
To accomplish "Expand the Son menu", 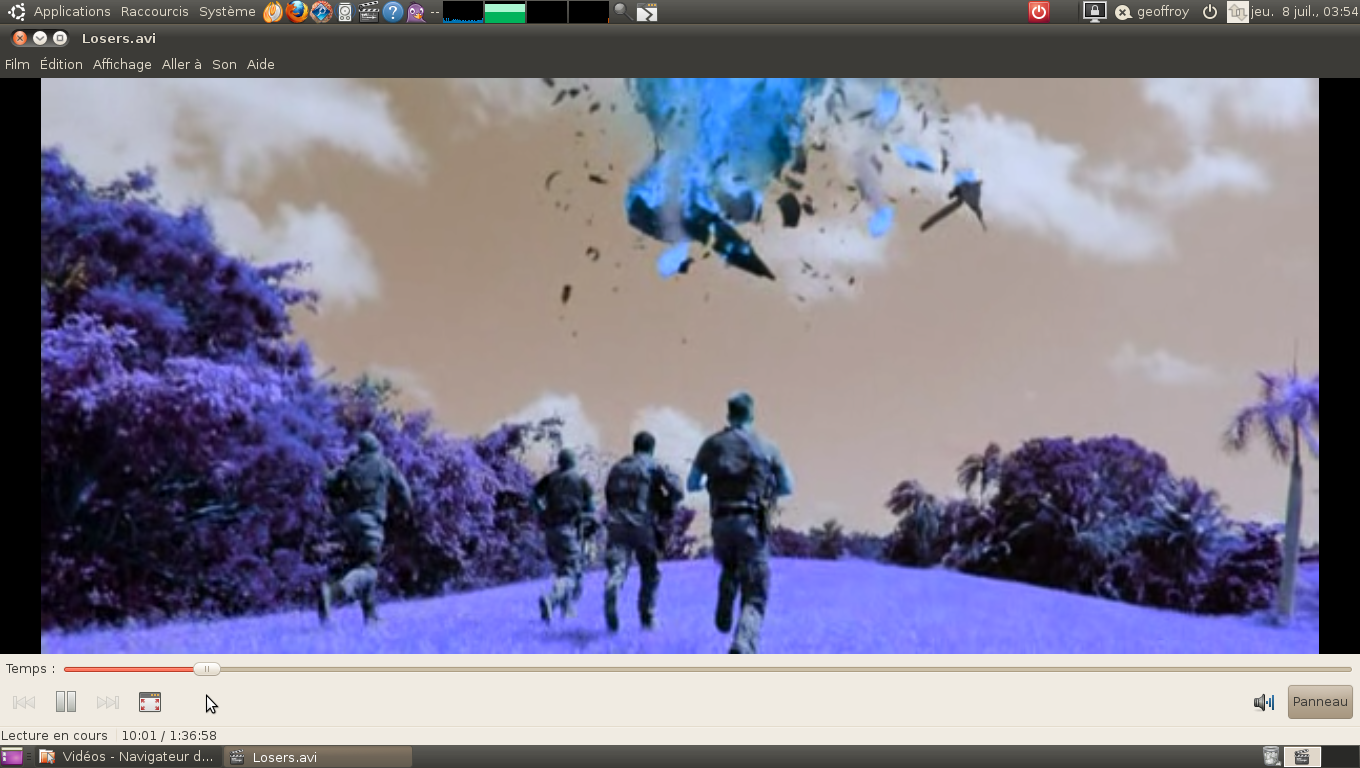I will click(x=224, y=64).
